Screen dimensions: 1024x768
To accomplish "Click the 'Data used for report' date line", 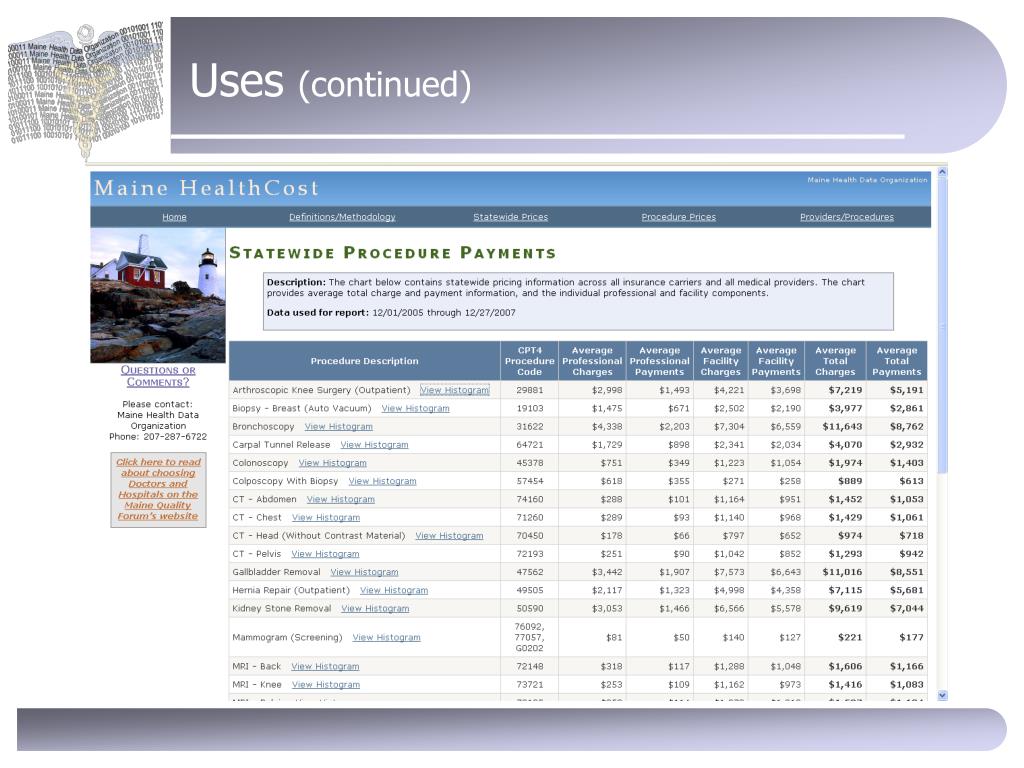I will pyautogui.click(x=391, y=313).
